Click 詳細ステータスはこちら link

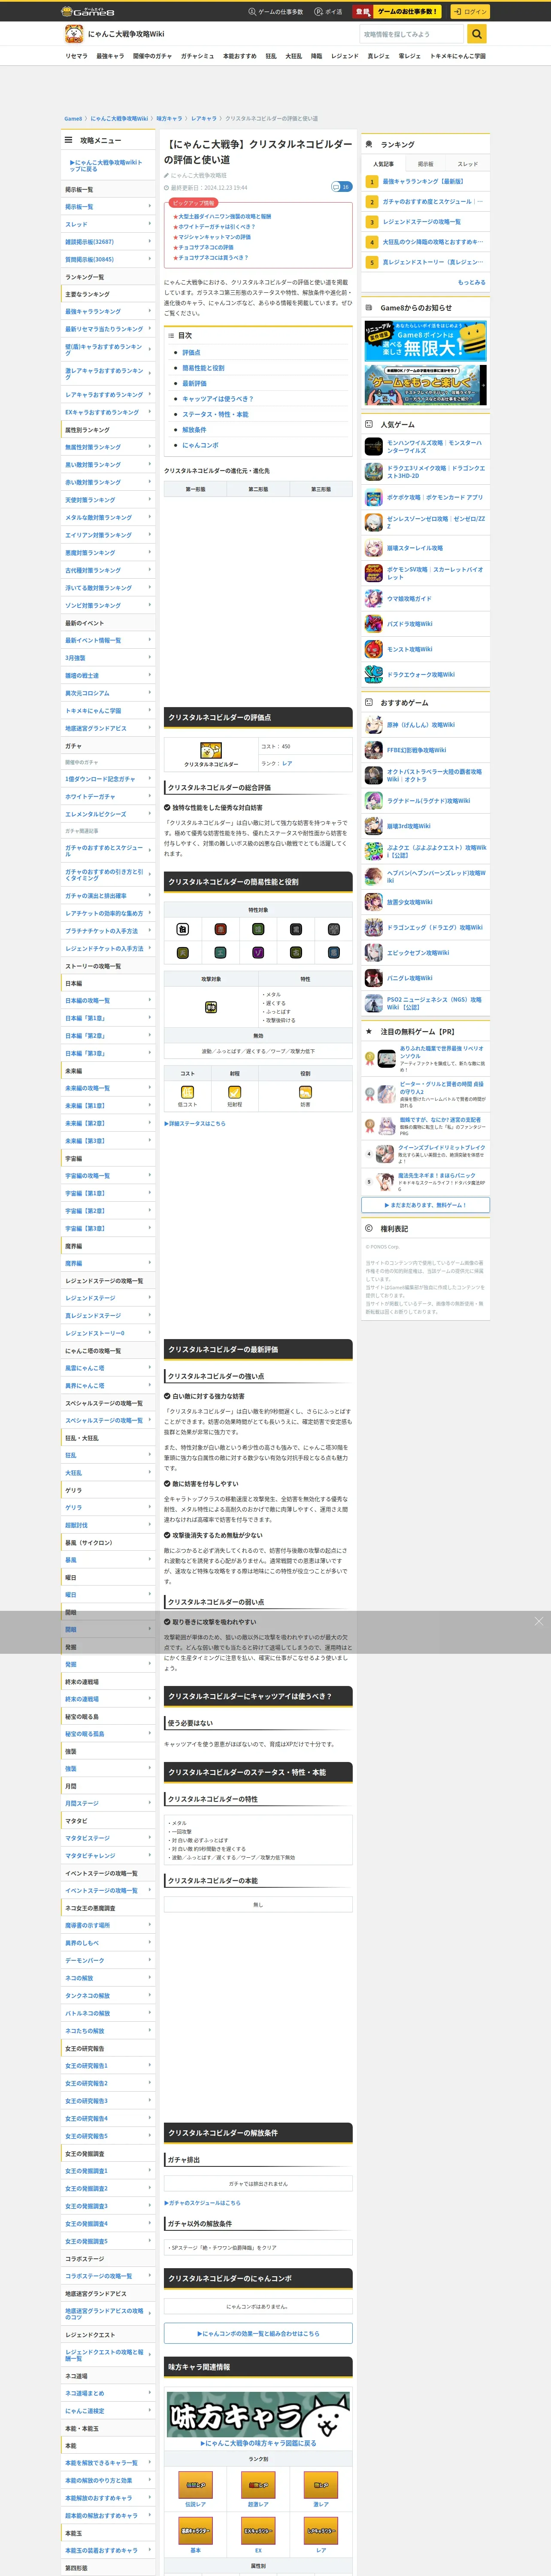[x=195, y=1123]
